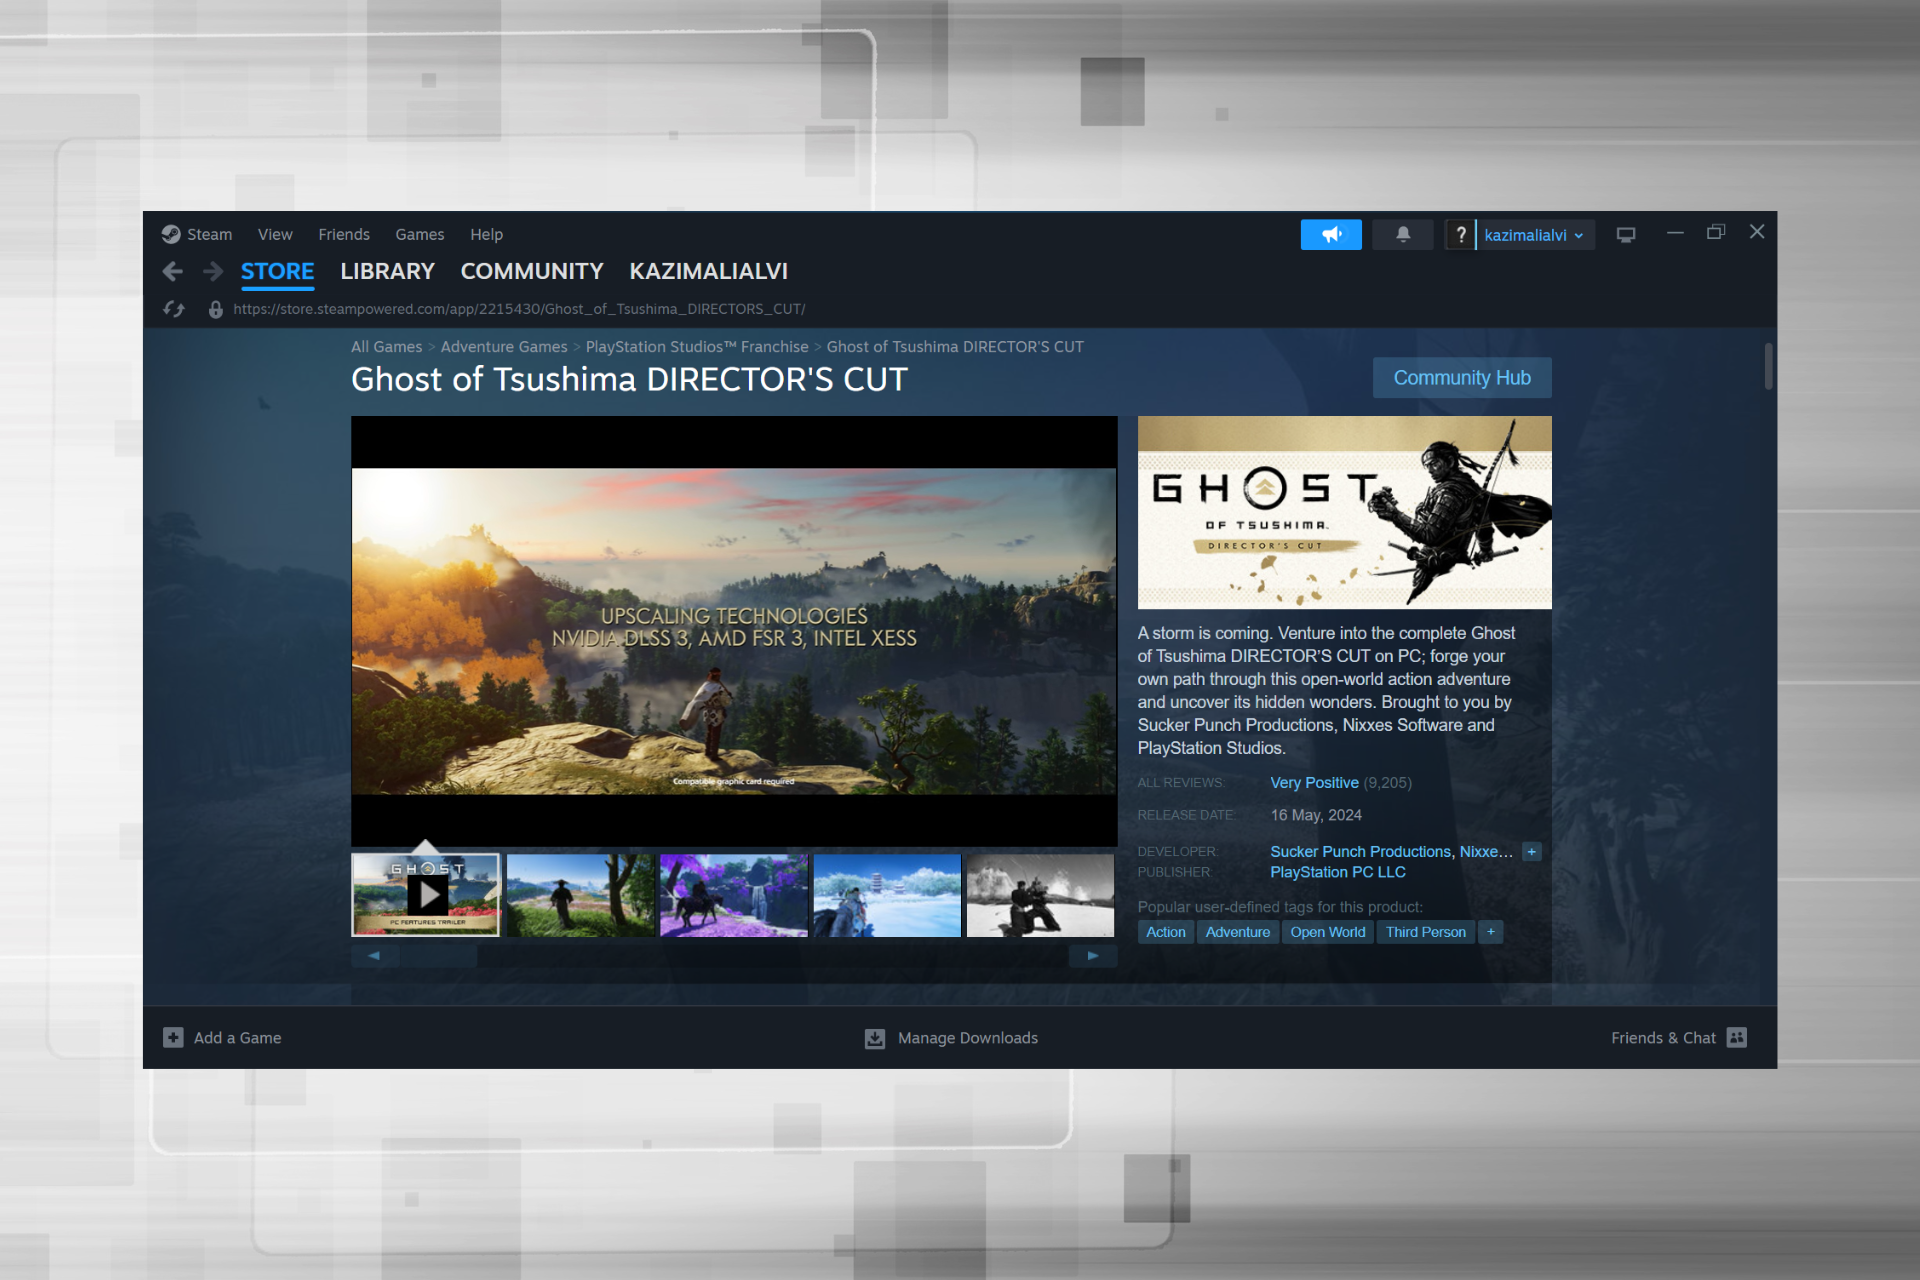
Task: Open the announcements megaphone button
Action: pyautogui.click(x=1331, y=235)
